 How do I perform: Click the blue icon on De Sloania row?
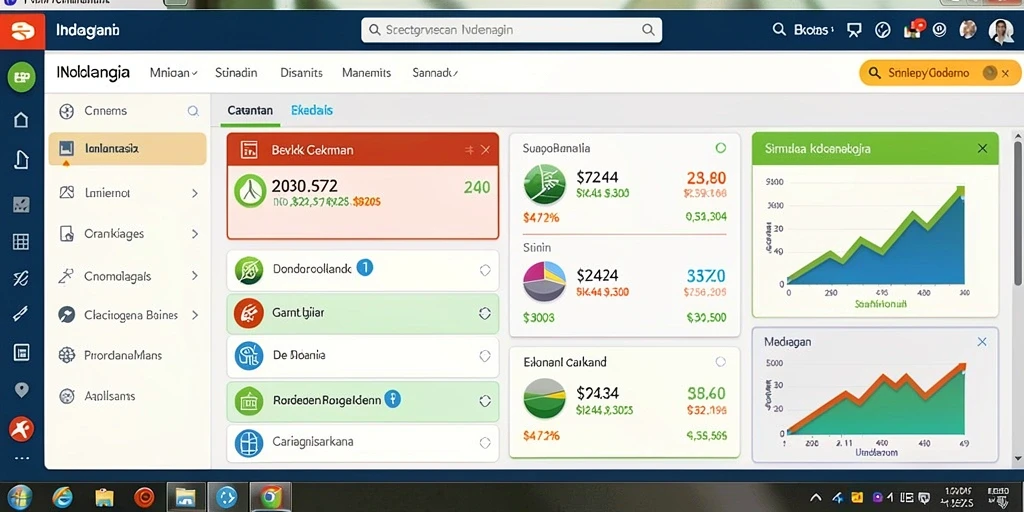click(x=248, y=356)
